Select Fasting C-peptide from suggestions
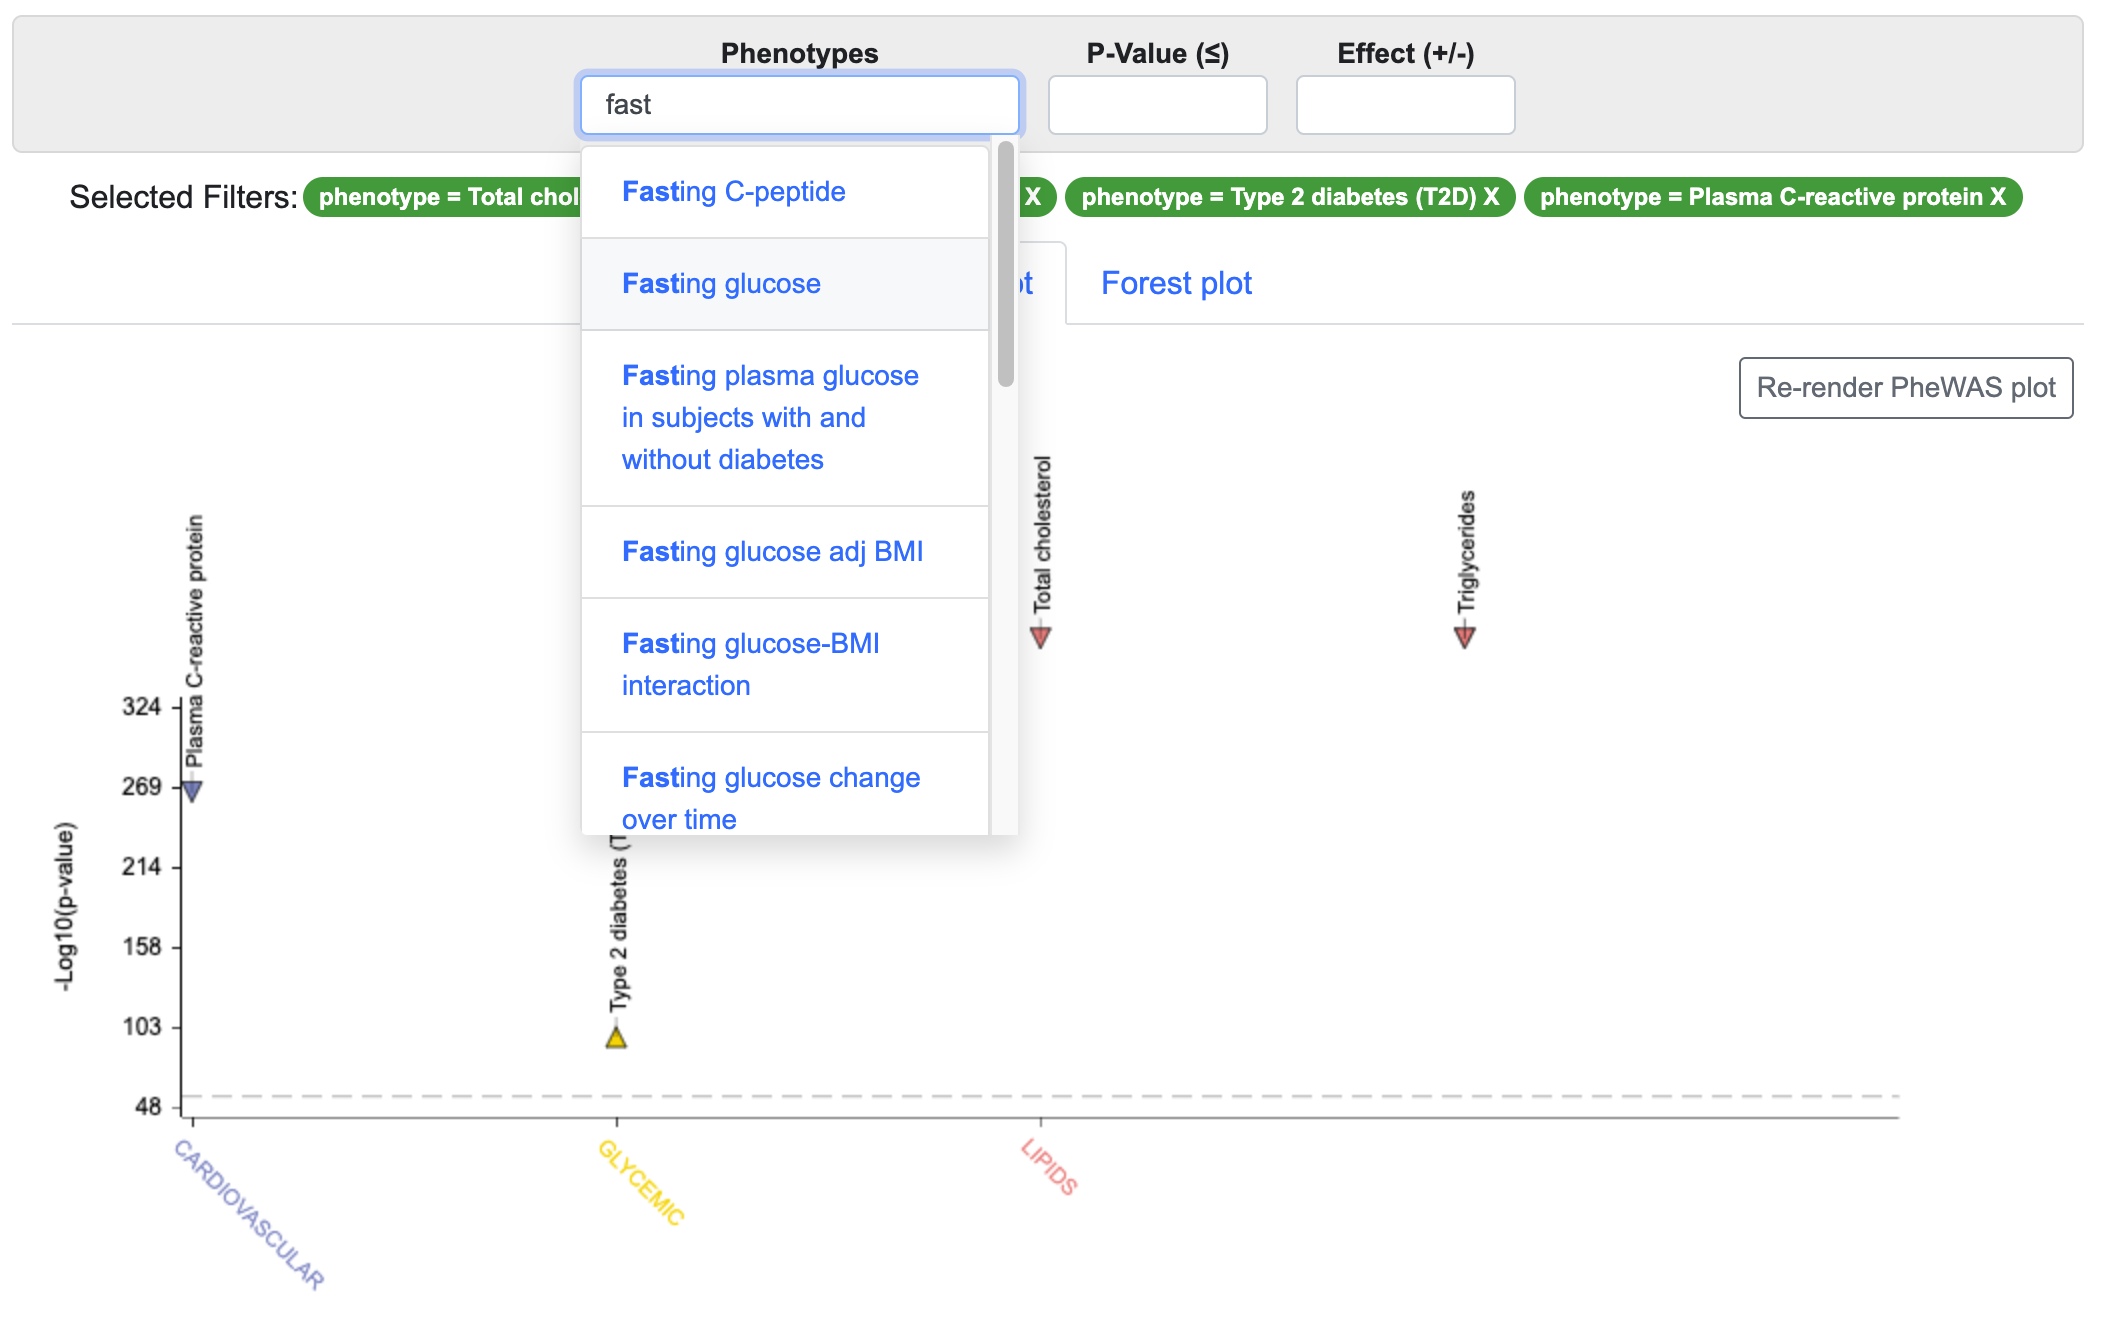The image size is (2102, 1322). click(733, 191)
